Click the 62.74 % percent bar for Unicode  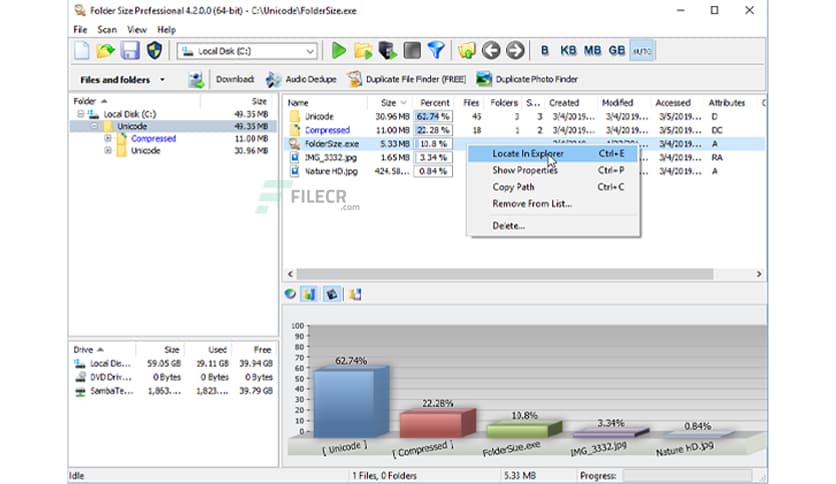pos(432,116)
